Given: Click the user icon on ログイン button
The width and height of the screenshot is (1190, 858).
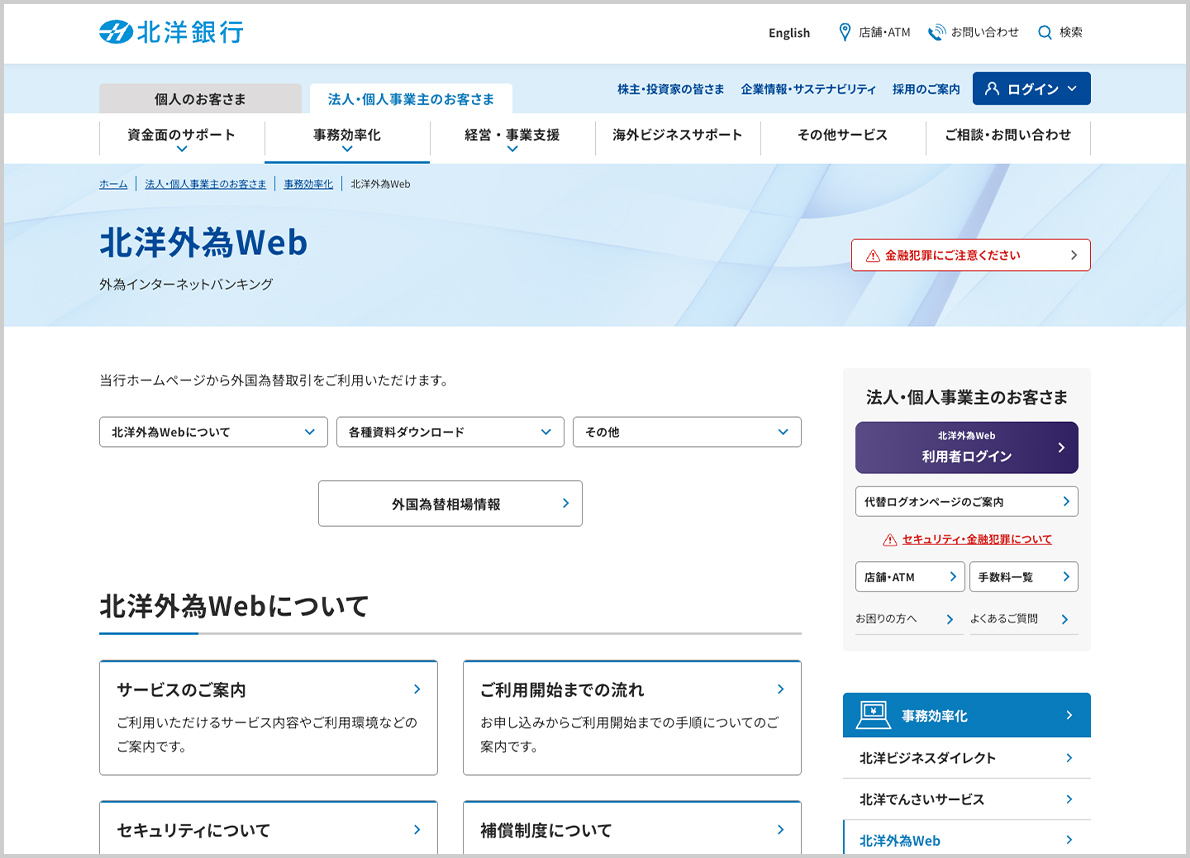Looking at the screenshot, I should point(991,89).
